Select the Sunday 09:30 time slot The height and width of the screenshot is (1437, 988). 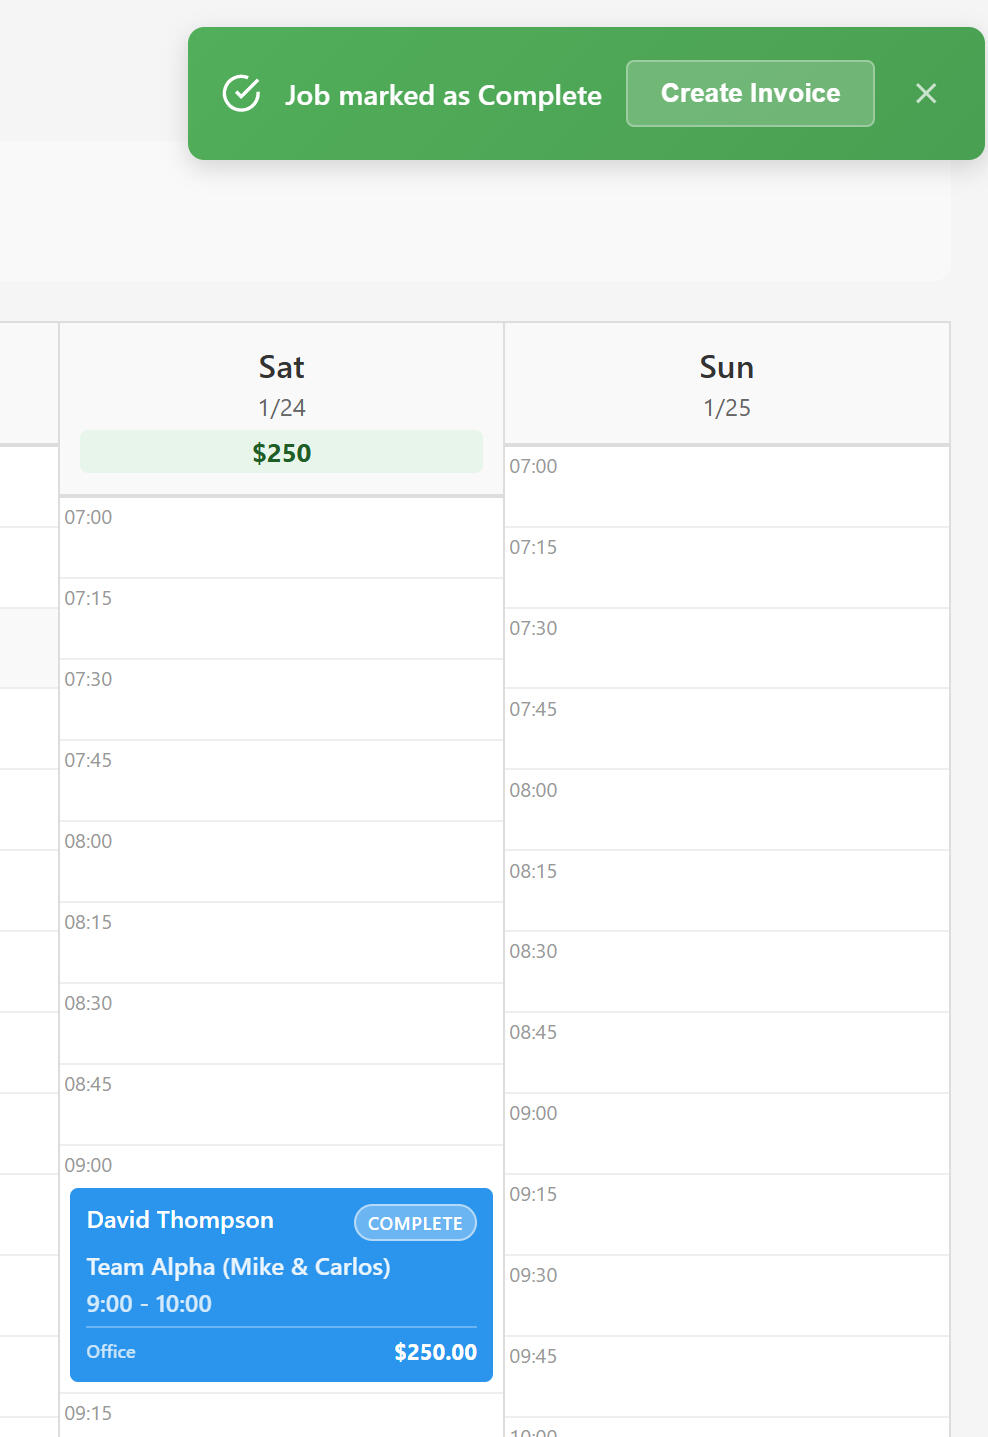pyautogui.click(x=726, y=1296)
